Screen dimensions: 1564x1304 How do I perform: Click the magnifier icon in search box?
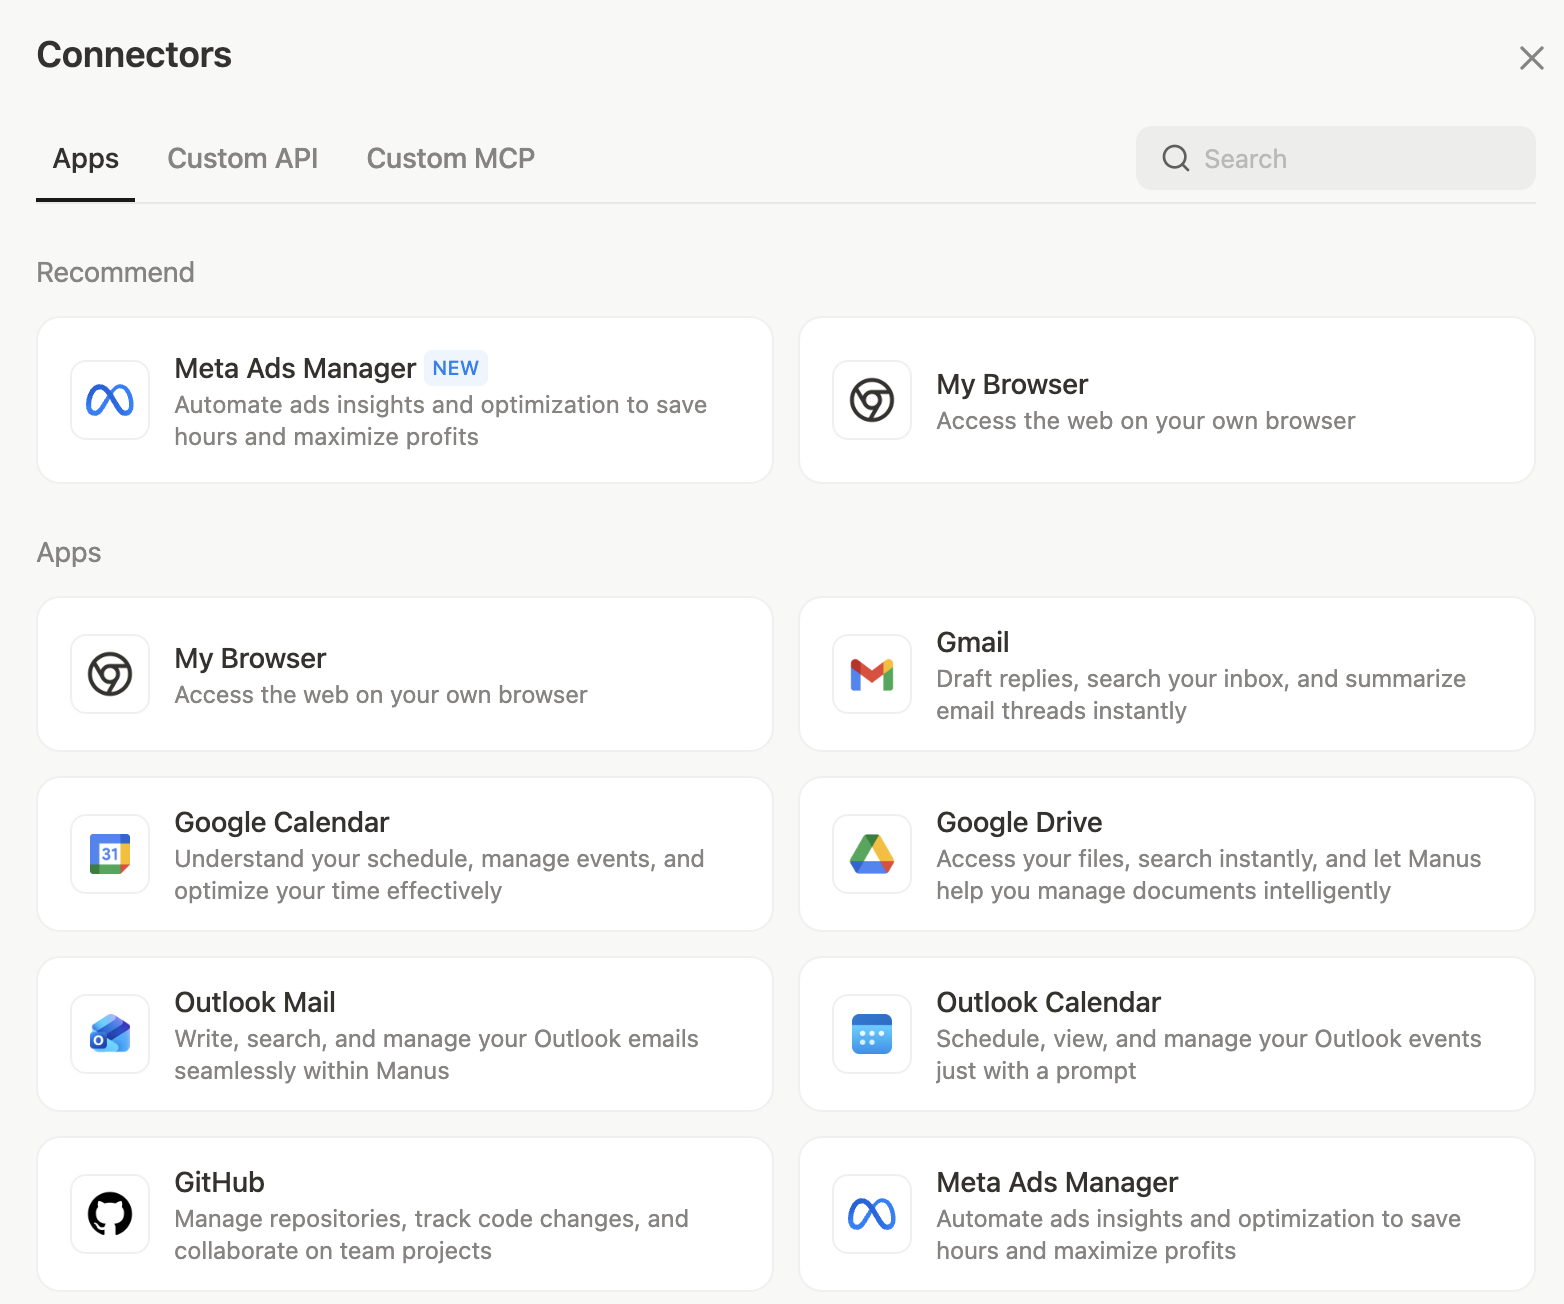(x=1176, y=159)
